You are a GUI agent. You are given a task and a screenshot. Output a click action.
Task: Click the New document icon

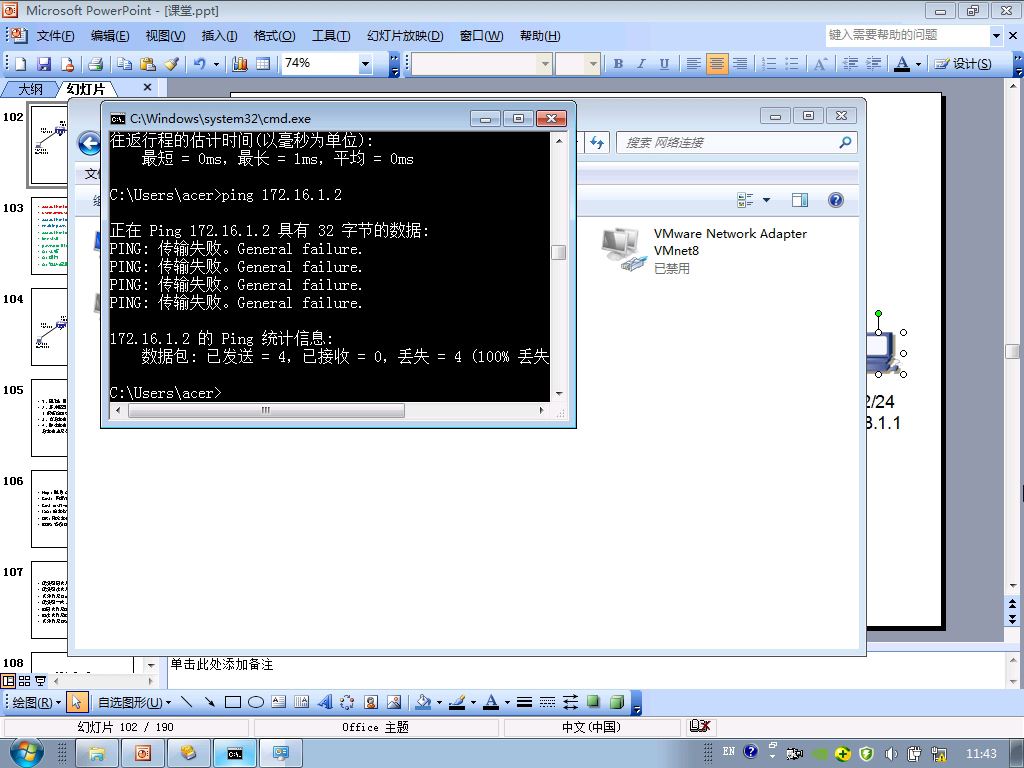click(21, 63)
